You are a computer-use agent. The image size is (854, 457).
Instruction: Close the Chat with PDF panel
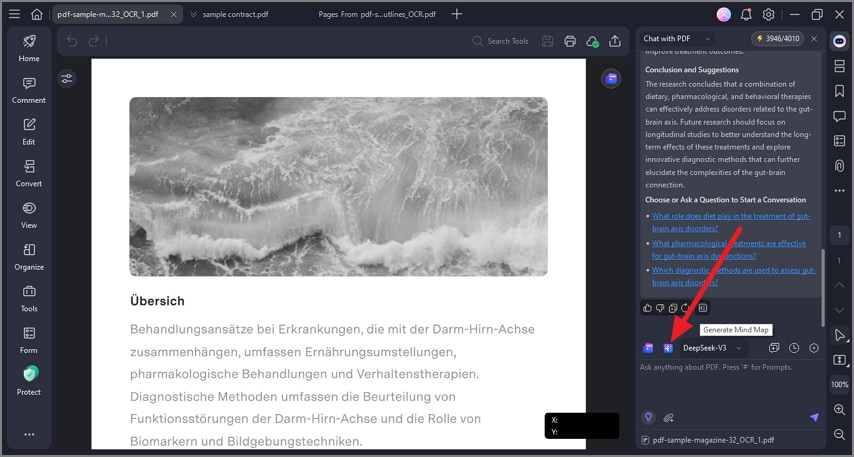(814, 39)
